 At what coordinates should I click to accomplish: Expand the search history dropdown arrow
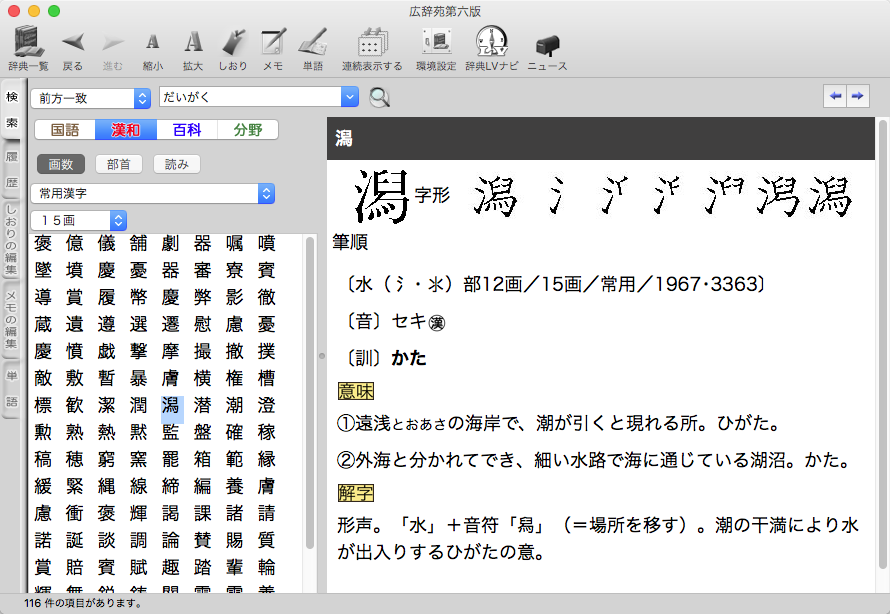tap(350, 97)
